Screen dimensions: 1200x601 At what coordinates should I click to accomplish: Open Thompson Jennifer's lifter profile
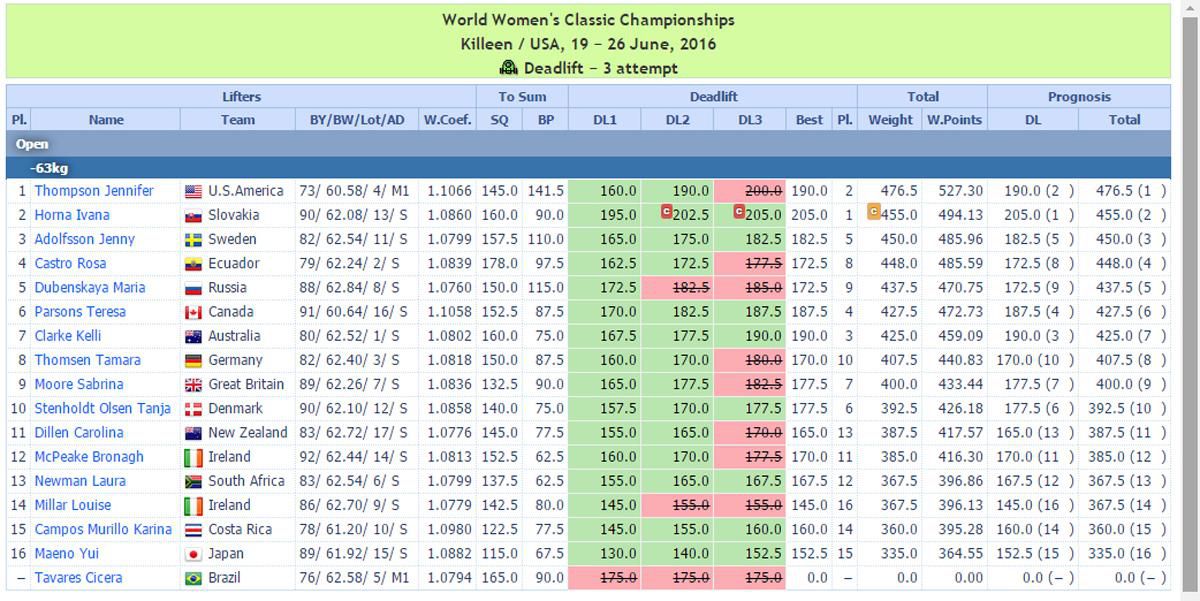point(94,191)
